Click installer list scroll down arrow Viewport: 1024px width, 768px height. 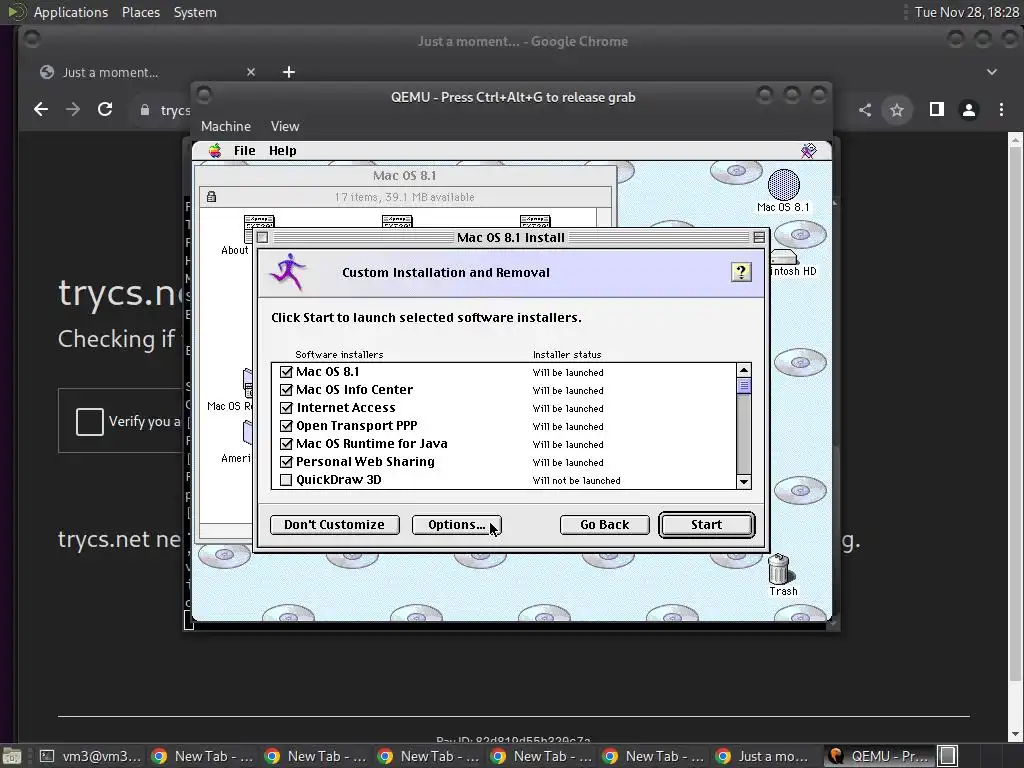[x=743, y=482]
